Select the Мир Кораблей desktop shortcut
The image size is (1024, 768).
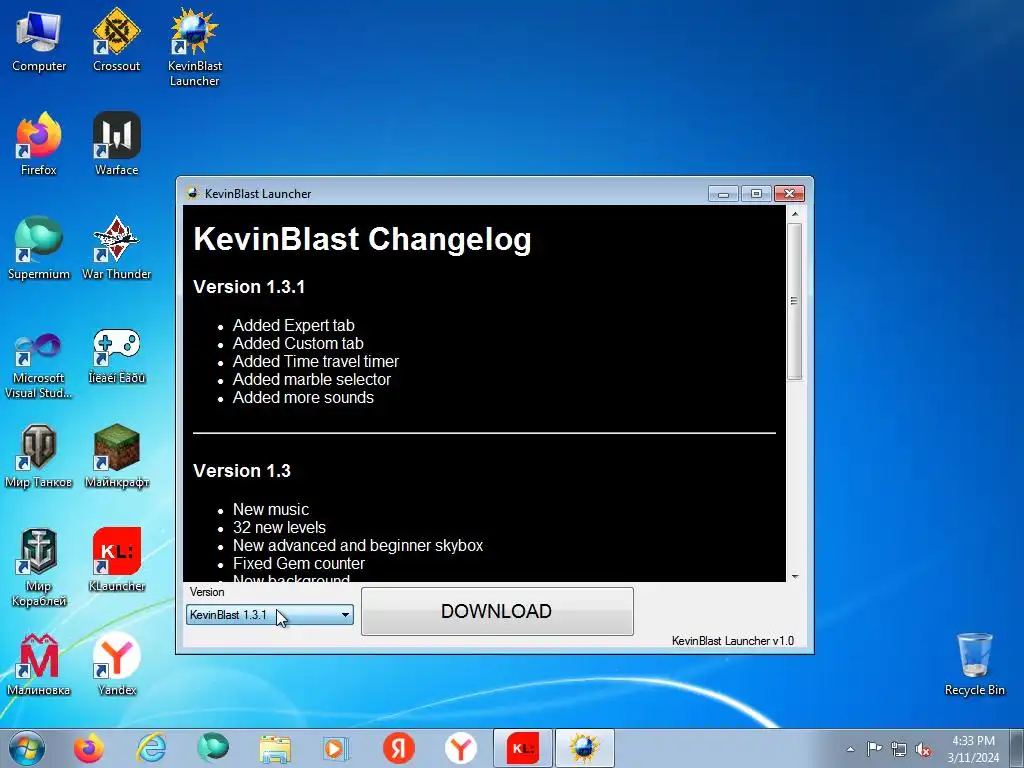(39, 568)
